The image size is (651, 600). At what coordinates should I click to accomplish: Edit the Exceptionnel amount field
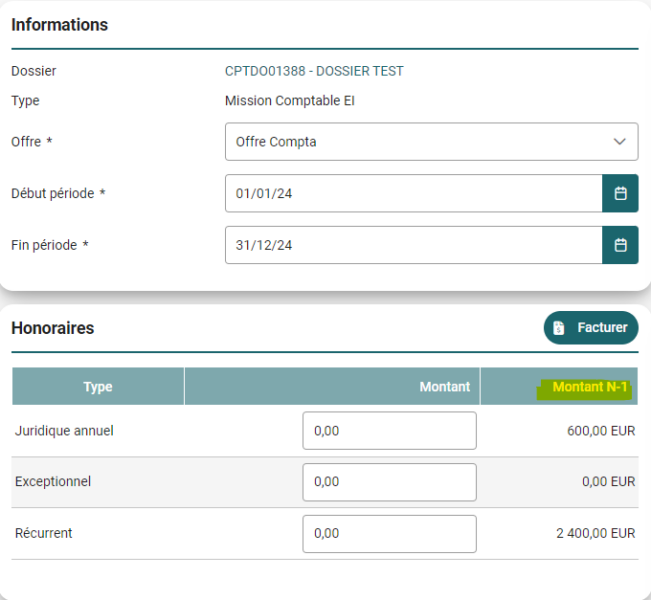pos(389,482)
